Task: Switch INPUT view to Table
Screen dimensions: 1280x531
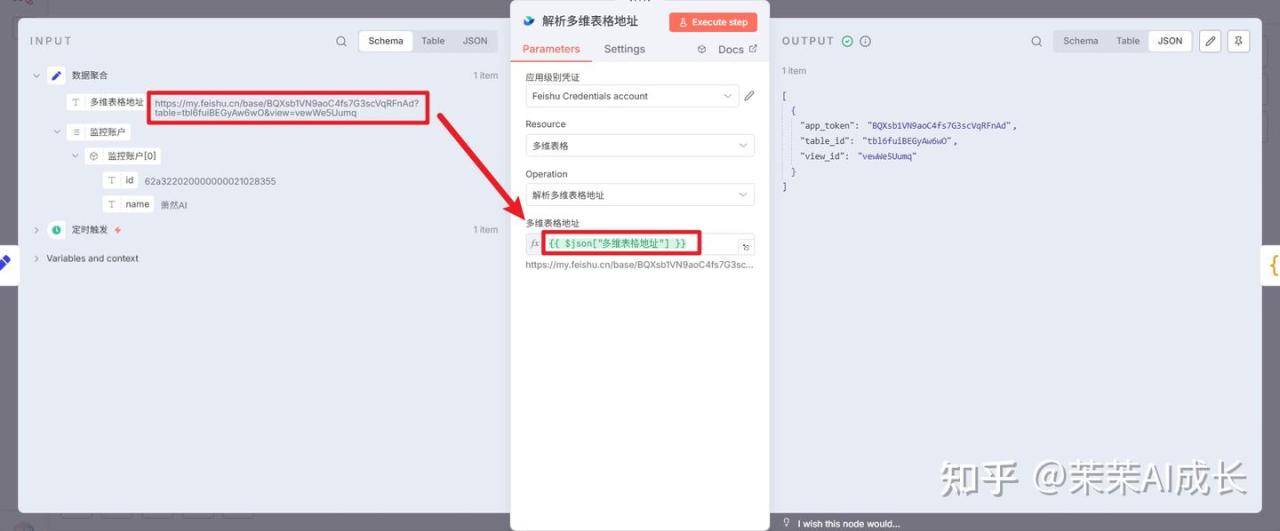Action: click(x=433, y=41)
